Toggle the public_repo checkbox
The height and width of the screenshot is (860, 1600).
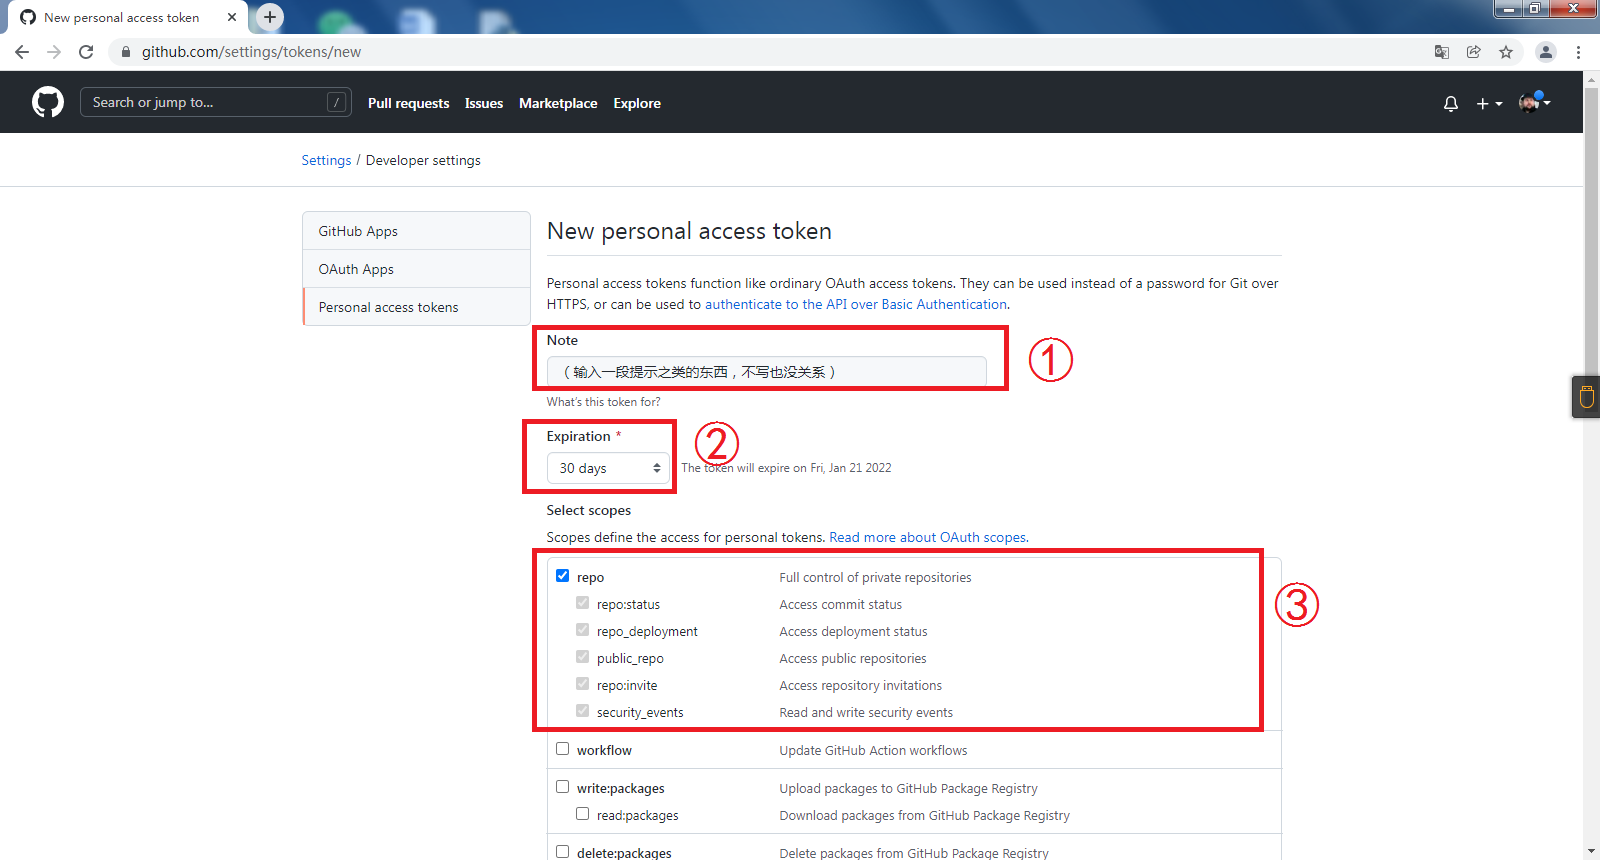tap(583, 657)
